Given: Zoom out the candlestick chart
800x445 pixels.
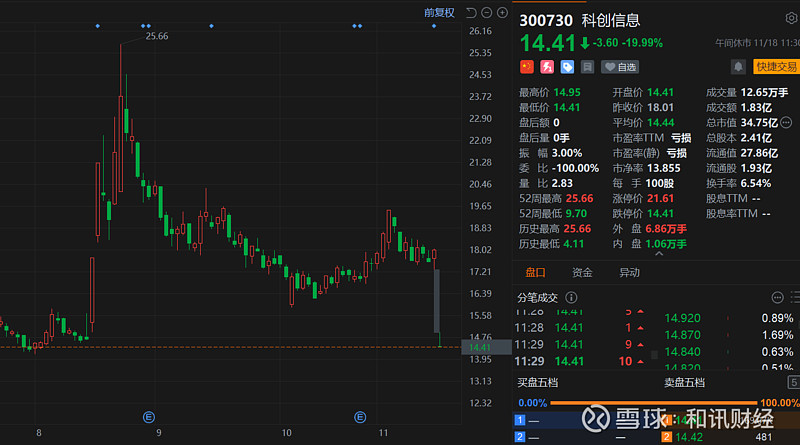Looking at the screenshot, I should [x=485, y=13].
